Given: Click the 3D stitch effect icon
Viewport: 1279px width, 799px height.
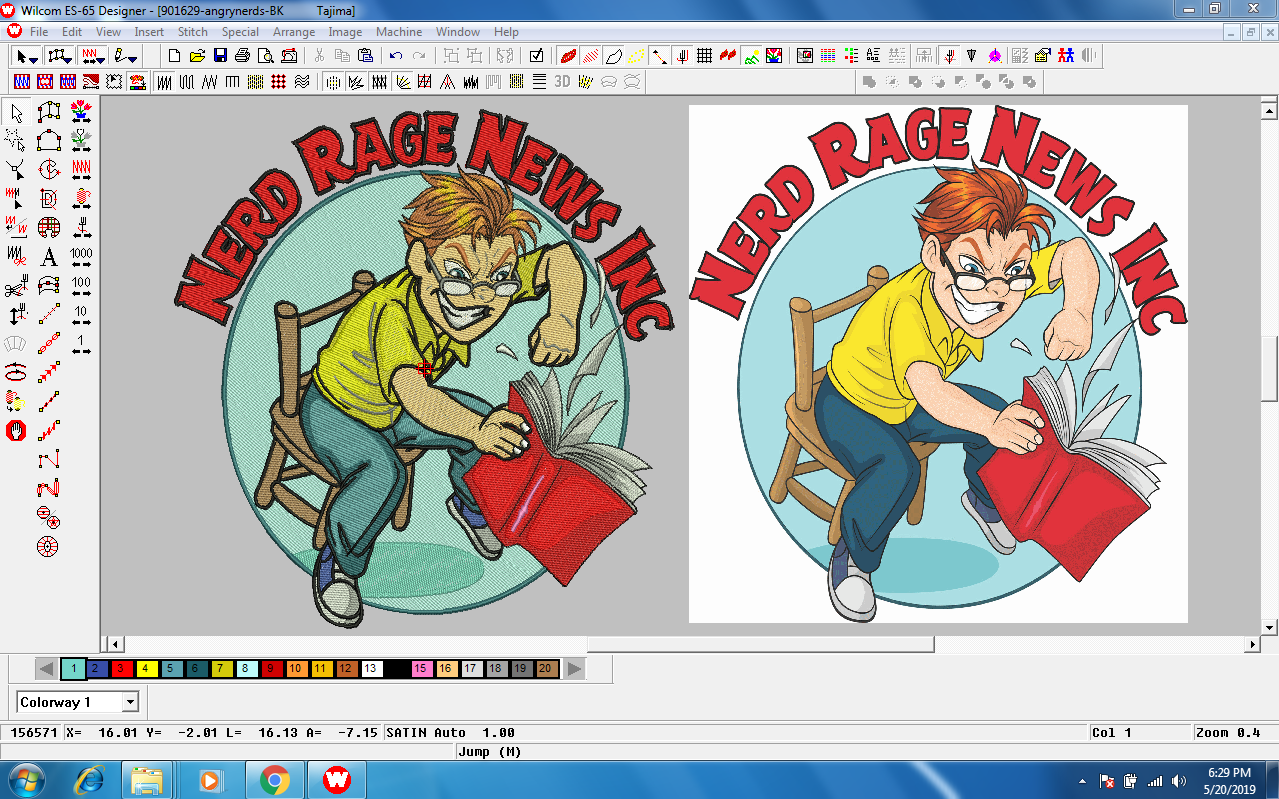Looking at the screenshot, I should (x=562, y=82).
